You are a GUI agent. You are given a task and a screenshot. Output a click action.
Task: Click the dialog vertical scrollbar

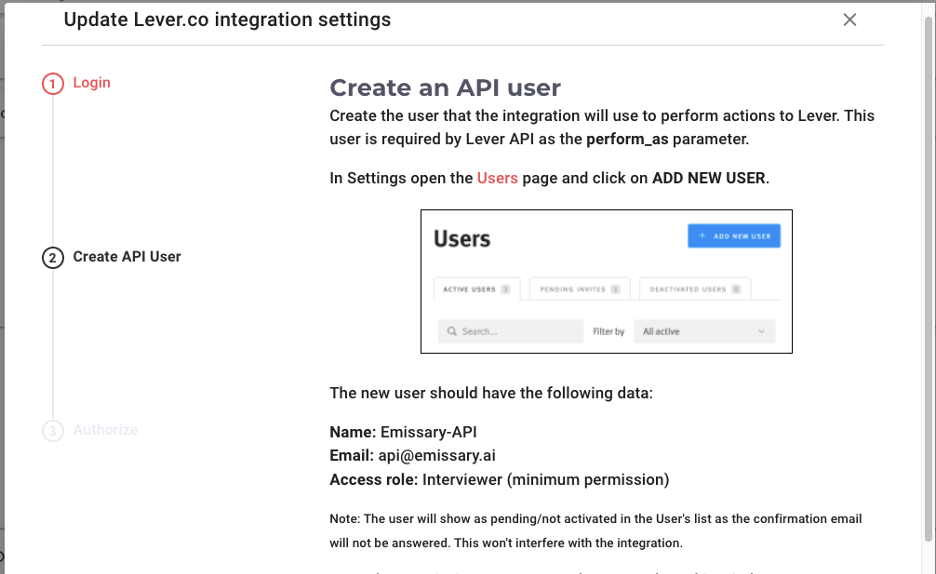click(928, 280)
